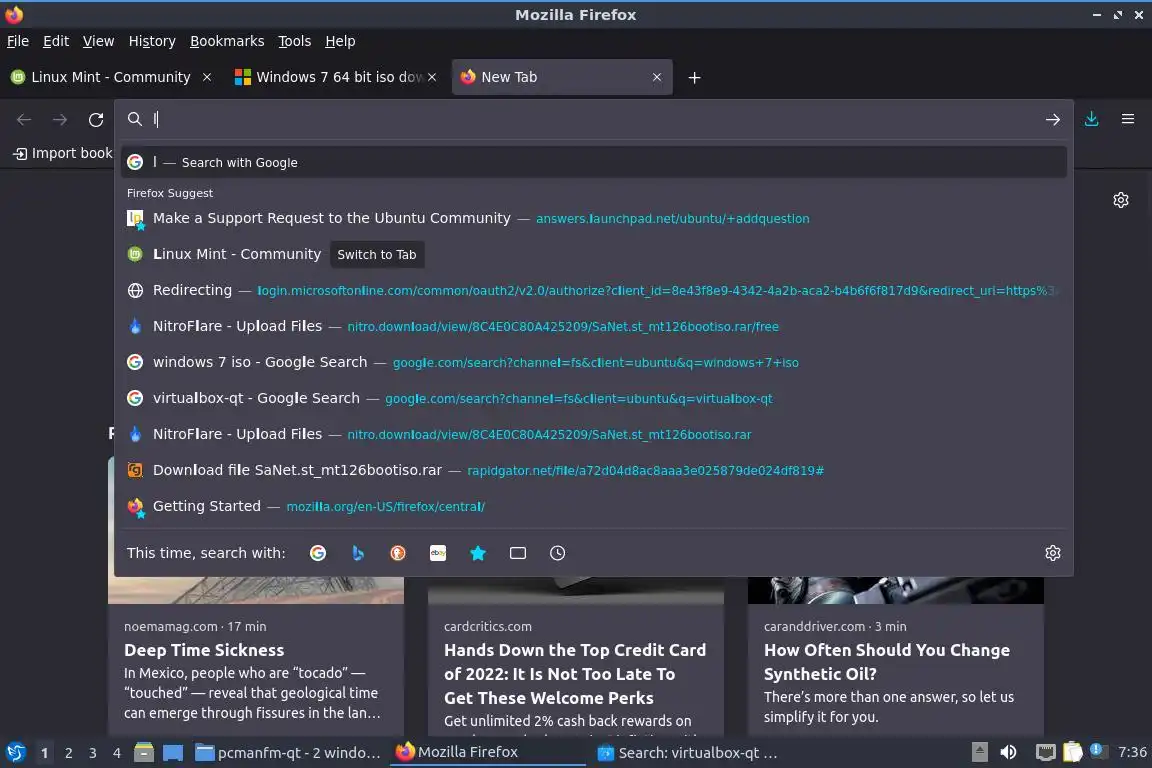Switch to virtual desktop 3
1152x768 pixels.
(93, 753)
